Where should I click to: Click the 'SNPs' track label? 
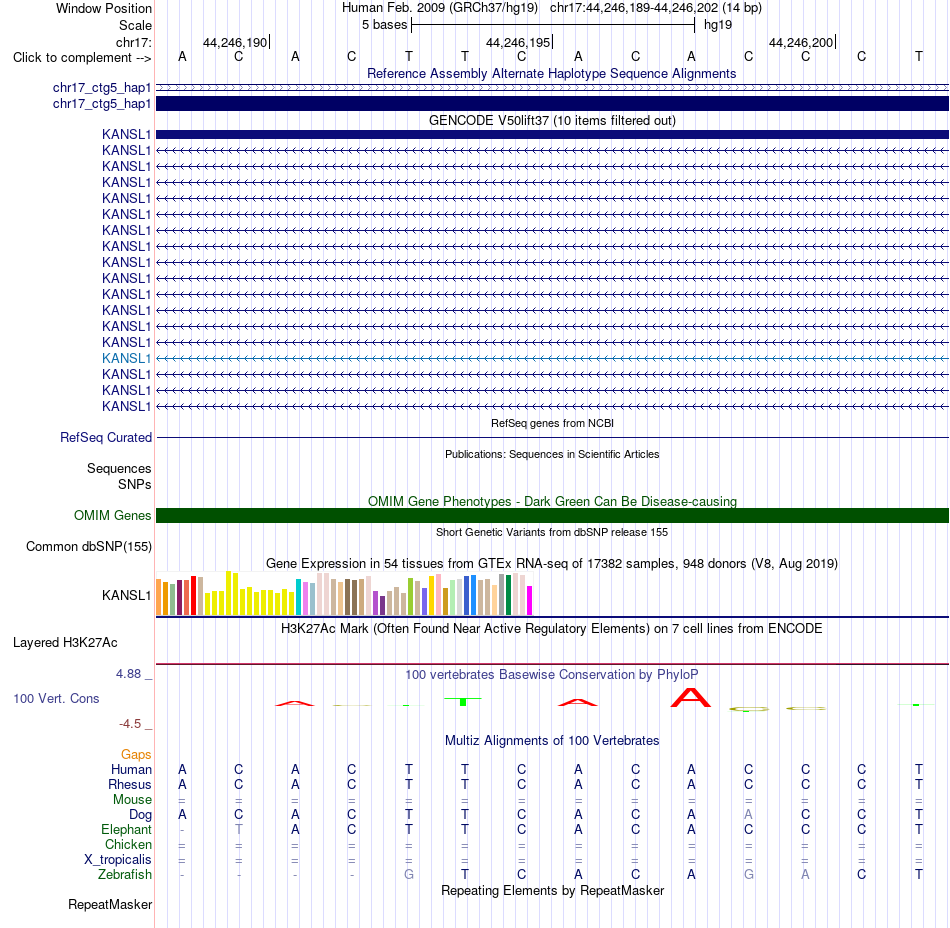[135, 485]
